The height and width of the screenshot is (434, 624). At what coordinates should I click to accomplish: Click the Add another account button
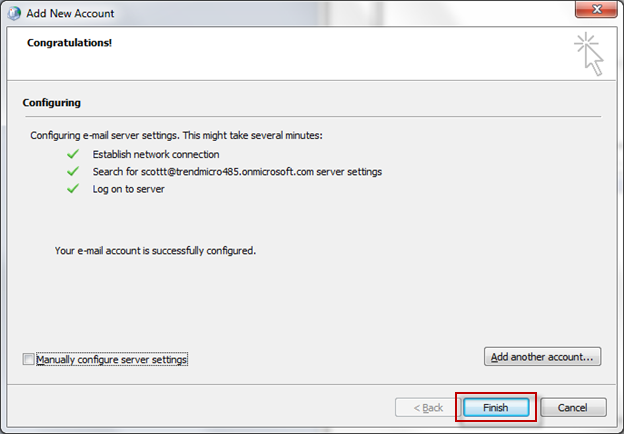[x=542, y=356]
